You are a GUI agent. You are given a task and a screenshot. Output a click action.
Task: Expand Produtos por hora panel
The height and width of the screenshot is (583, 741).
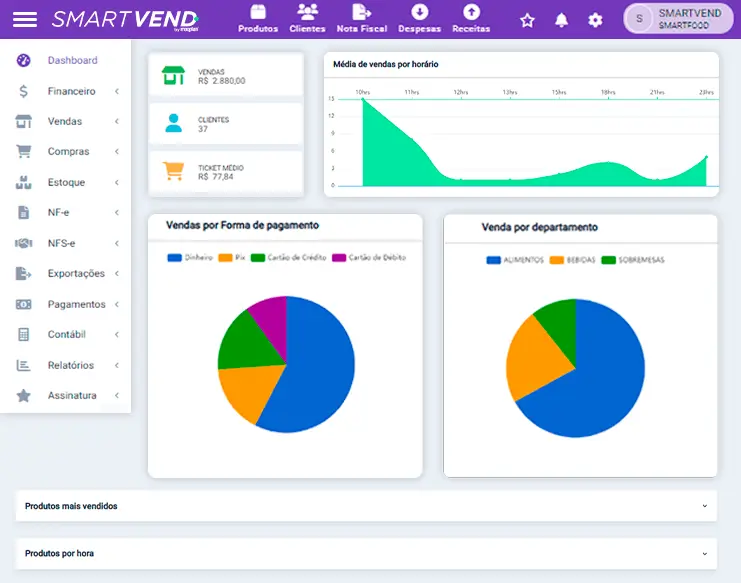(366, 553)
